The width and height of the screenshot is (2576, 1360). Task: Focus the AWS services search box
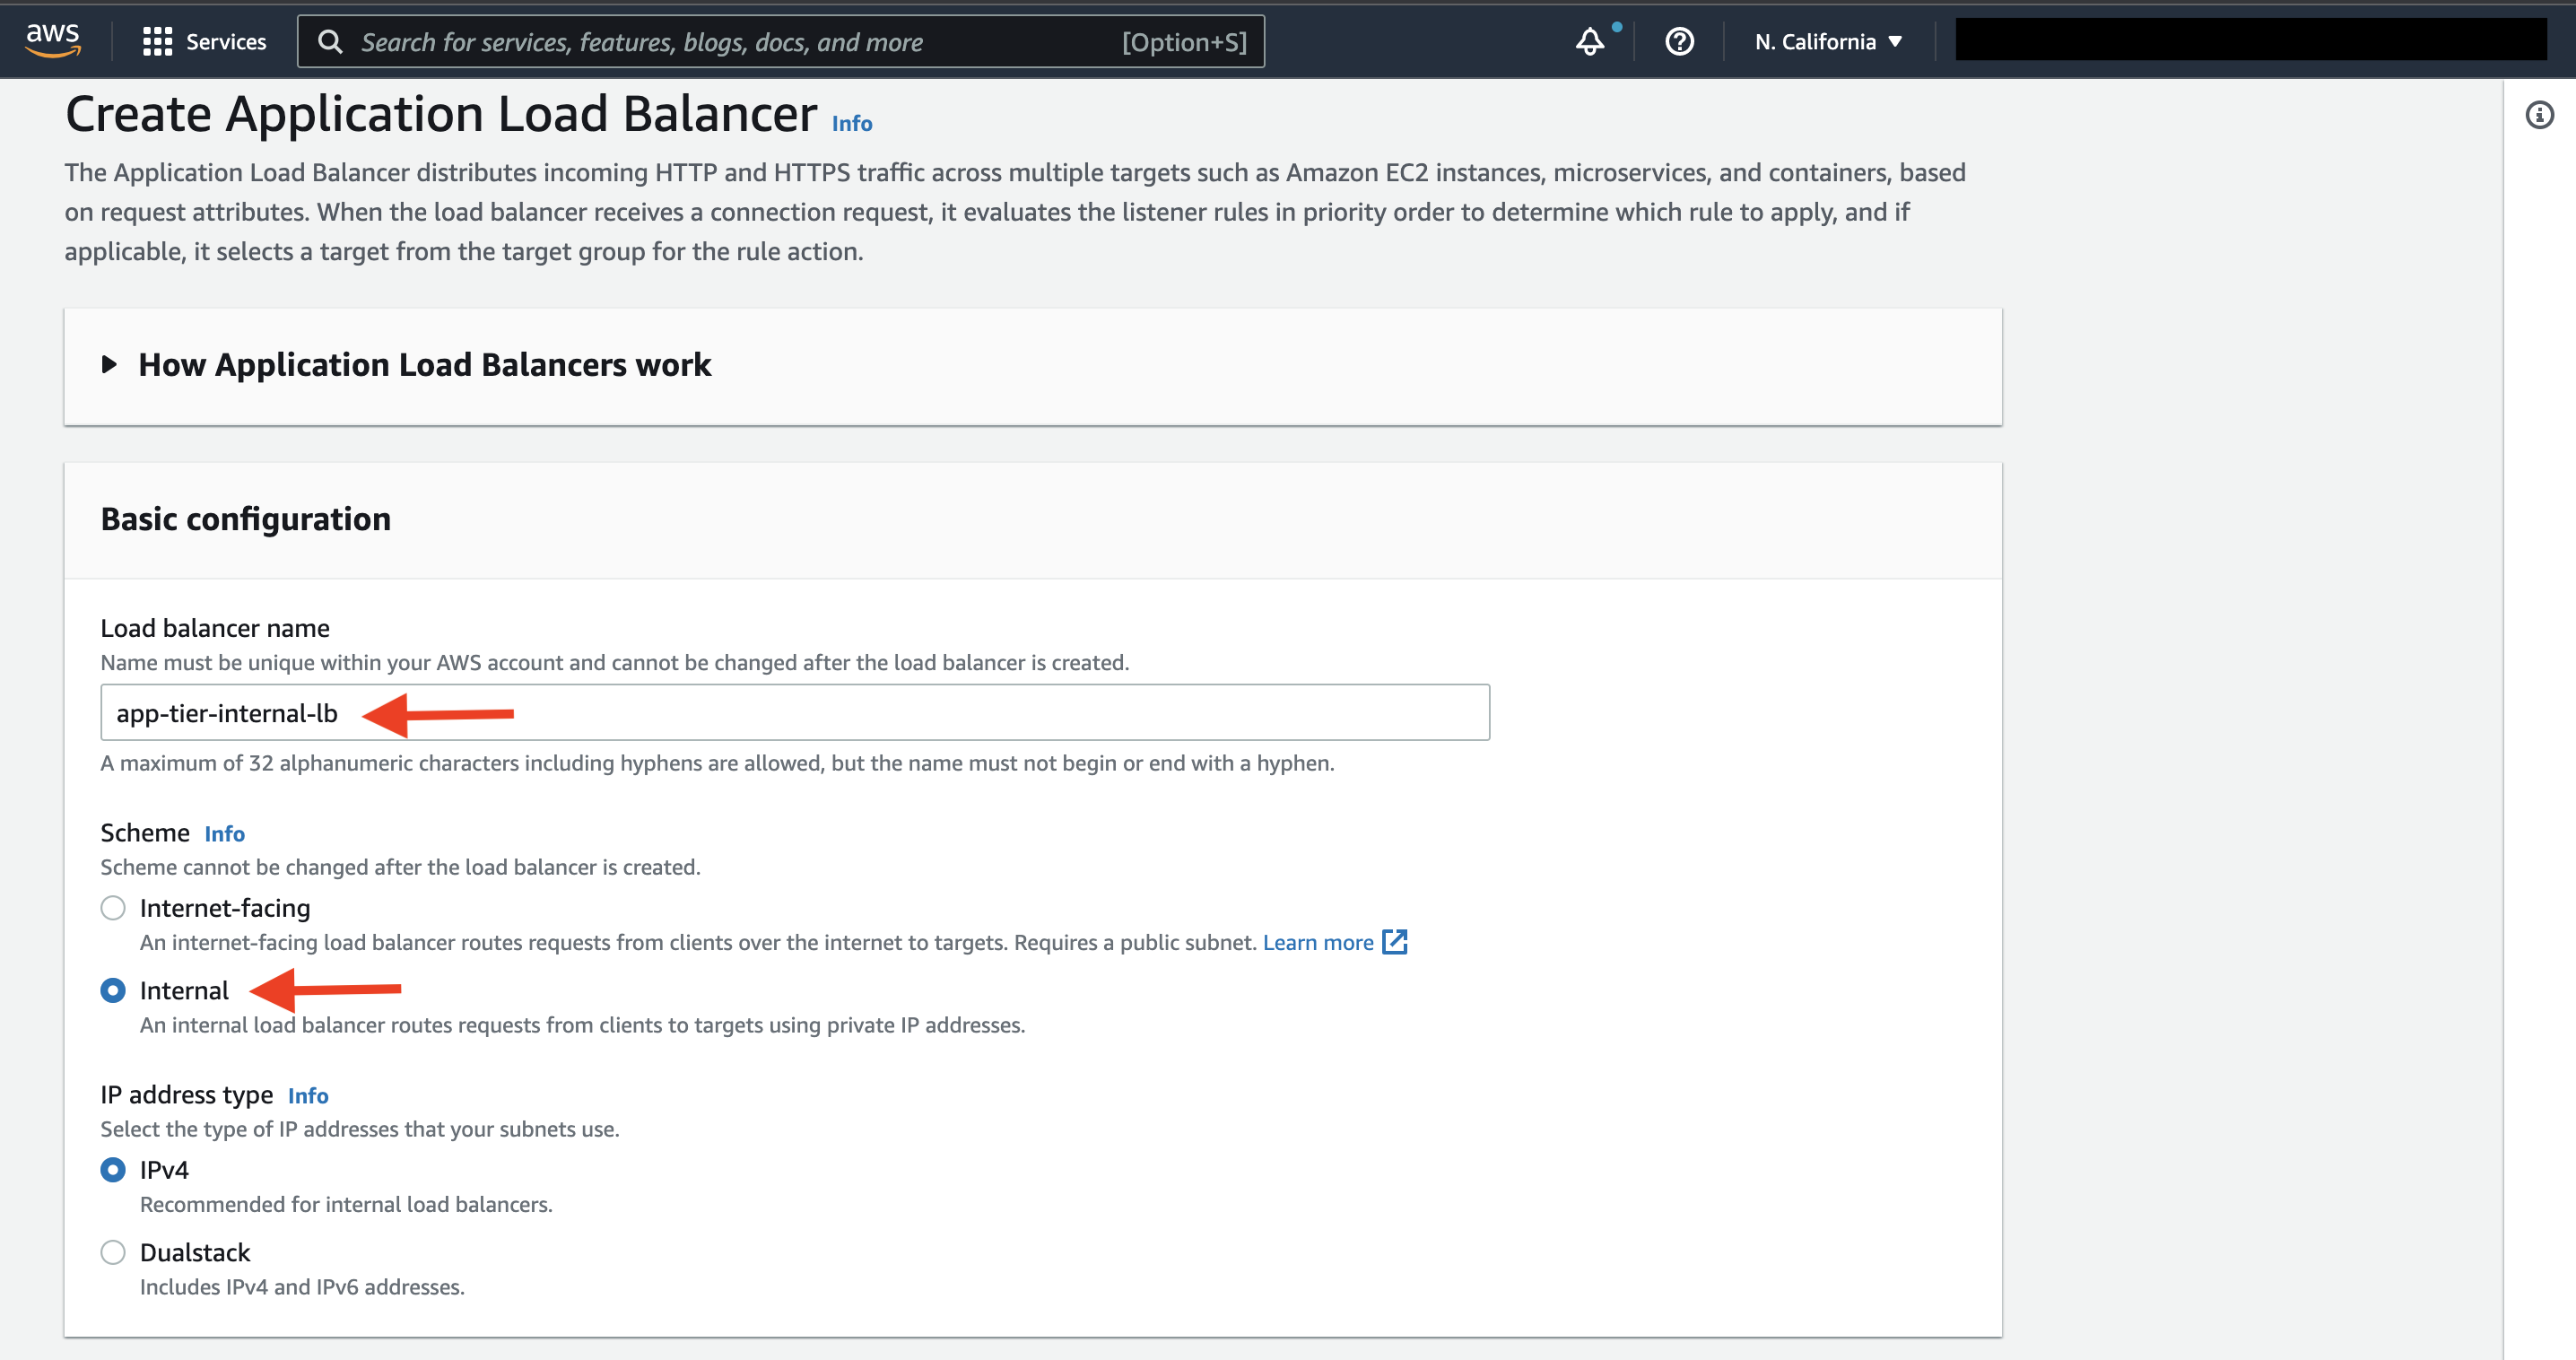[781, 42]
